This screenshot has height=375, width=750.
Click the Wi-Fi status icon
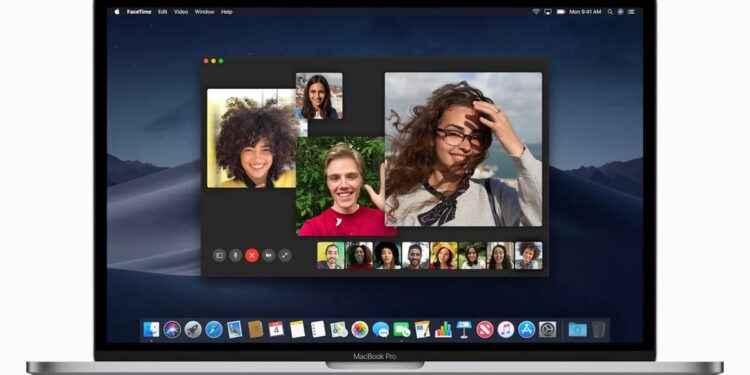(x=536, y=12)
